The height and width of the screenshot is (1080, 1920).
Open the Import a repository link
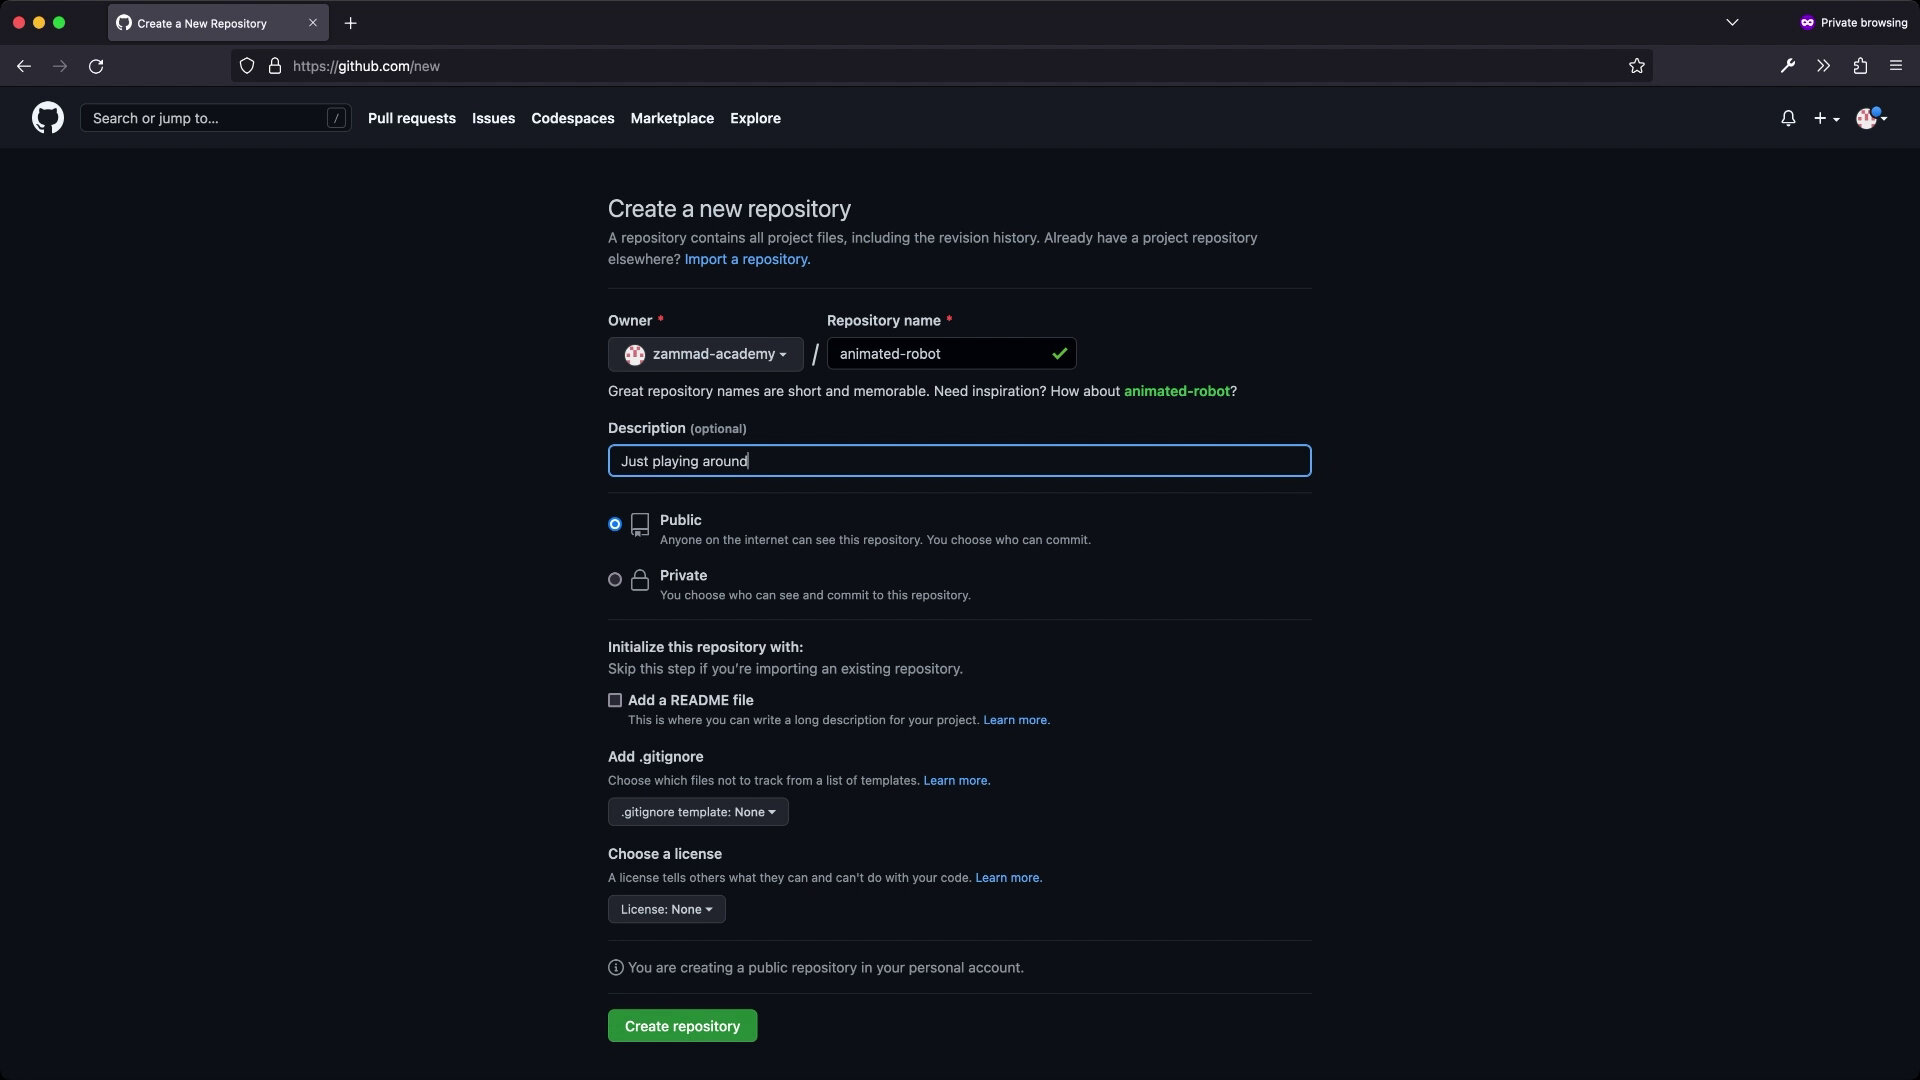pyautogui.click(x=745, y=259)
